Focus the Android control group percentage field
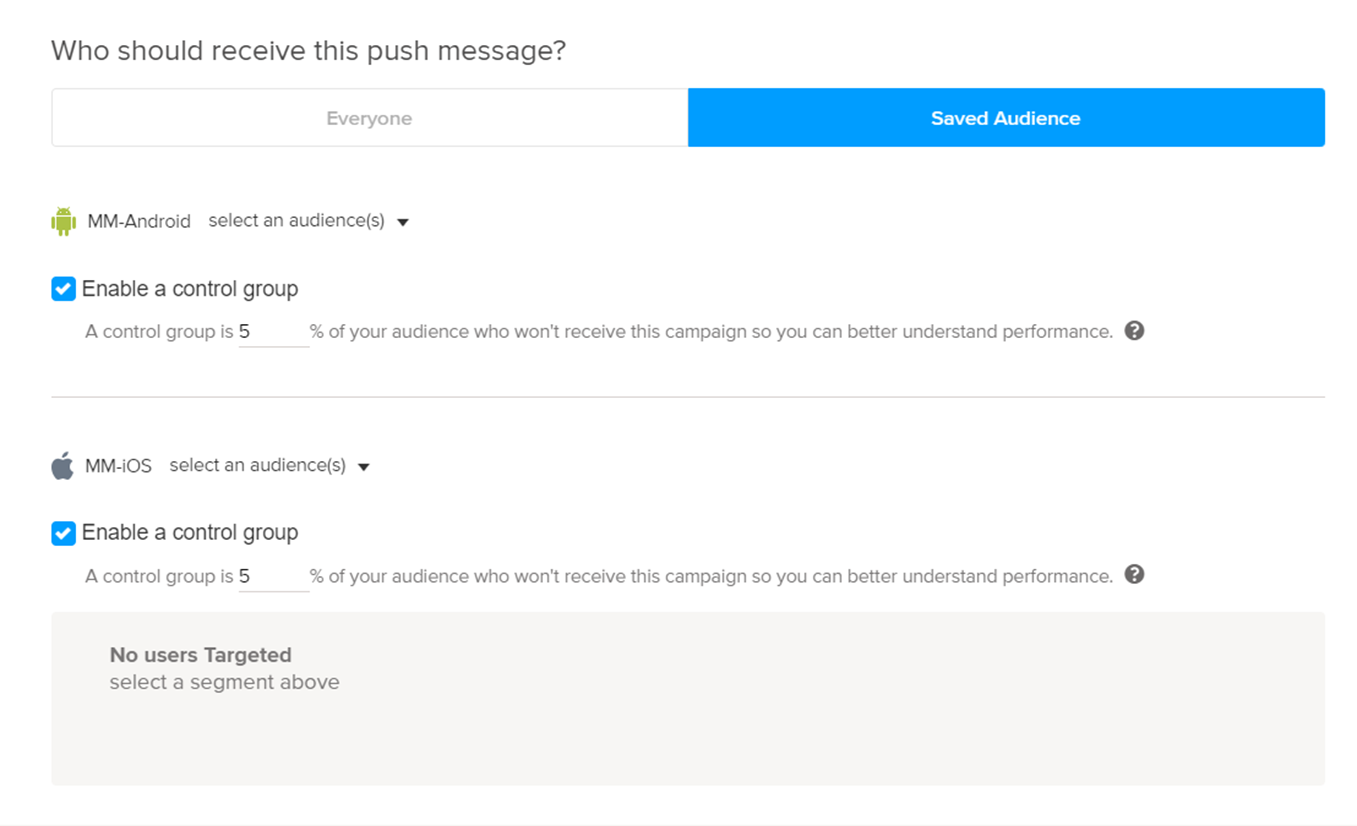 (273, 332)
